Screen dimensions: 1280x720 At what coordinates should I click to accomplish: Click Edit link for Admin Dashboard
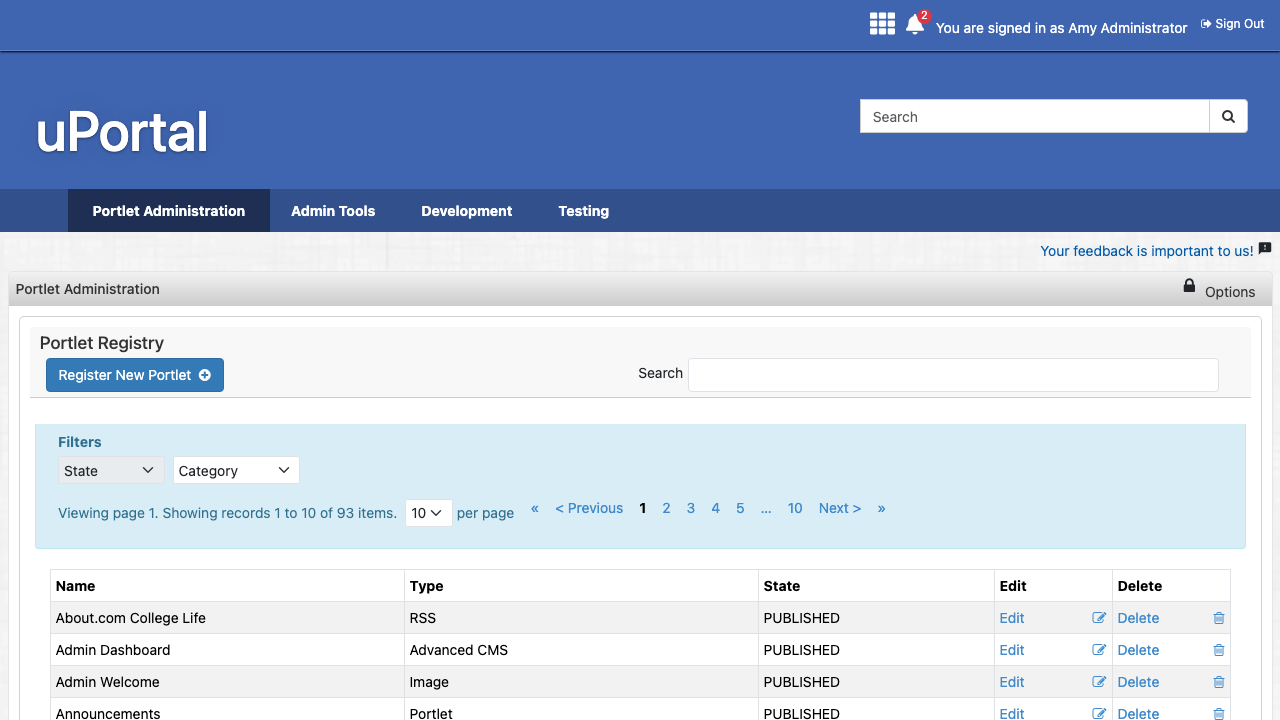pyautogui.click(x=1012, y=650)
